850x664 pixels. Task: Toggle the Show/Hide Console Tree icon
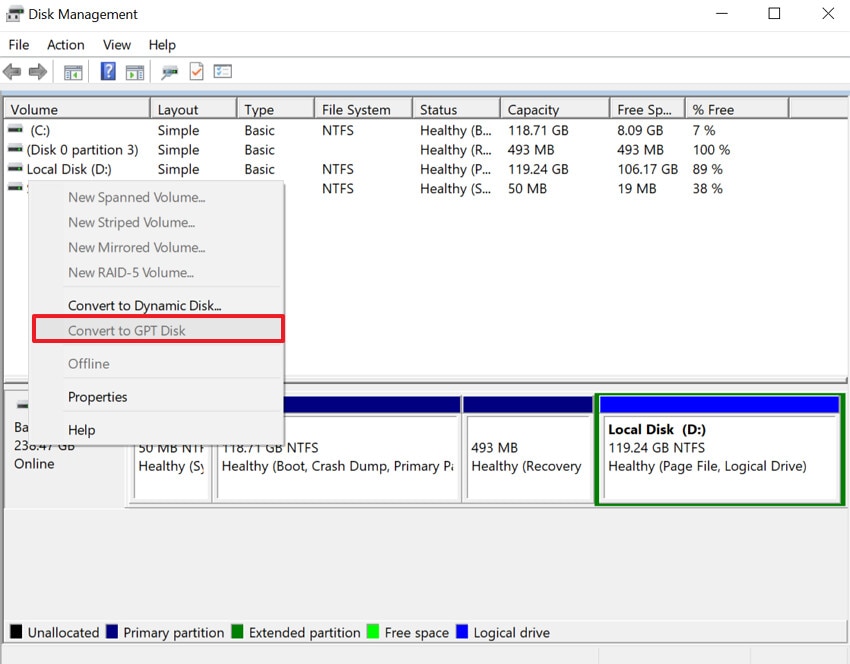tap(72, 71)
